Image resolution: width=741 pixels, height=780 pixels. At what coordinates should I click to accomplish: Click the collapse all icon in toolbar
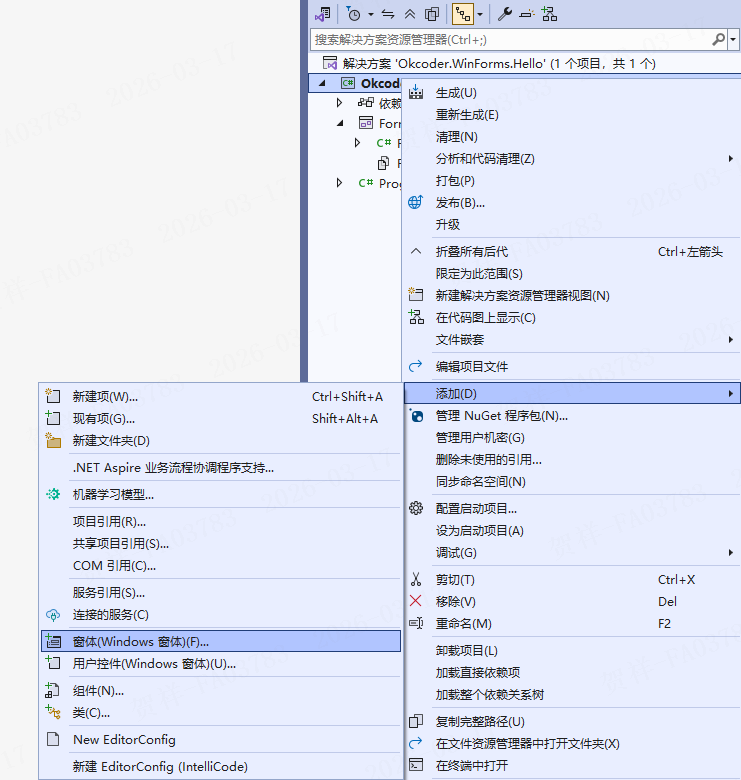410,14
